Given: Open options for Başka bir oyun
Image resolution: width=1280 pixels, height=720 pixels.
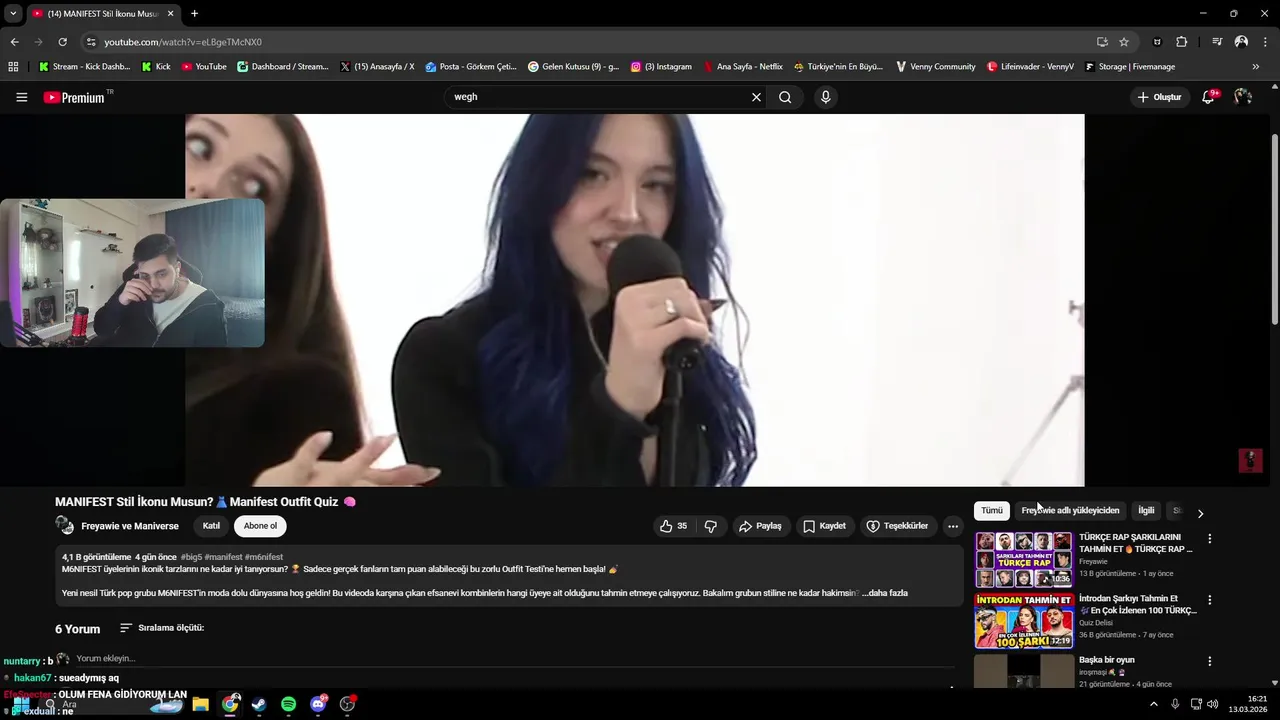Looking at the screenshot, I should [x=1209, y=661].
